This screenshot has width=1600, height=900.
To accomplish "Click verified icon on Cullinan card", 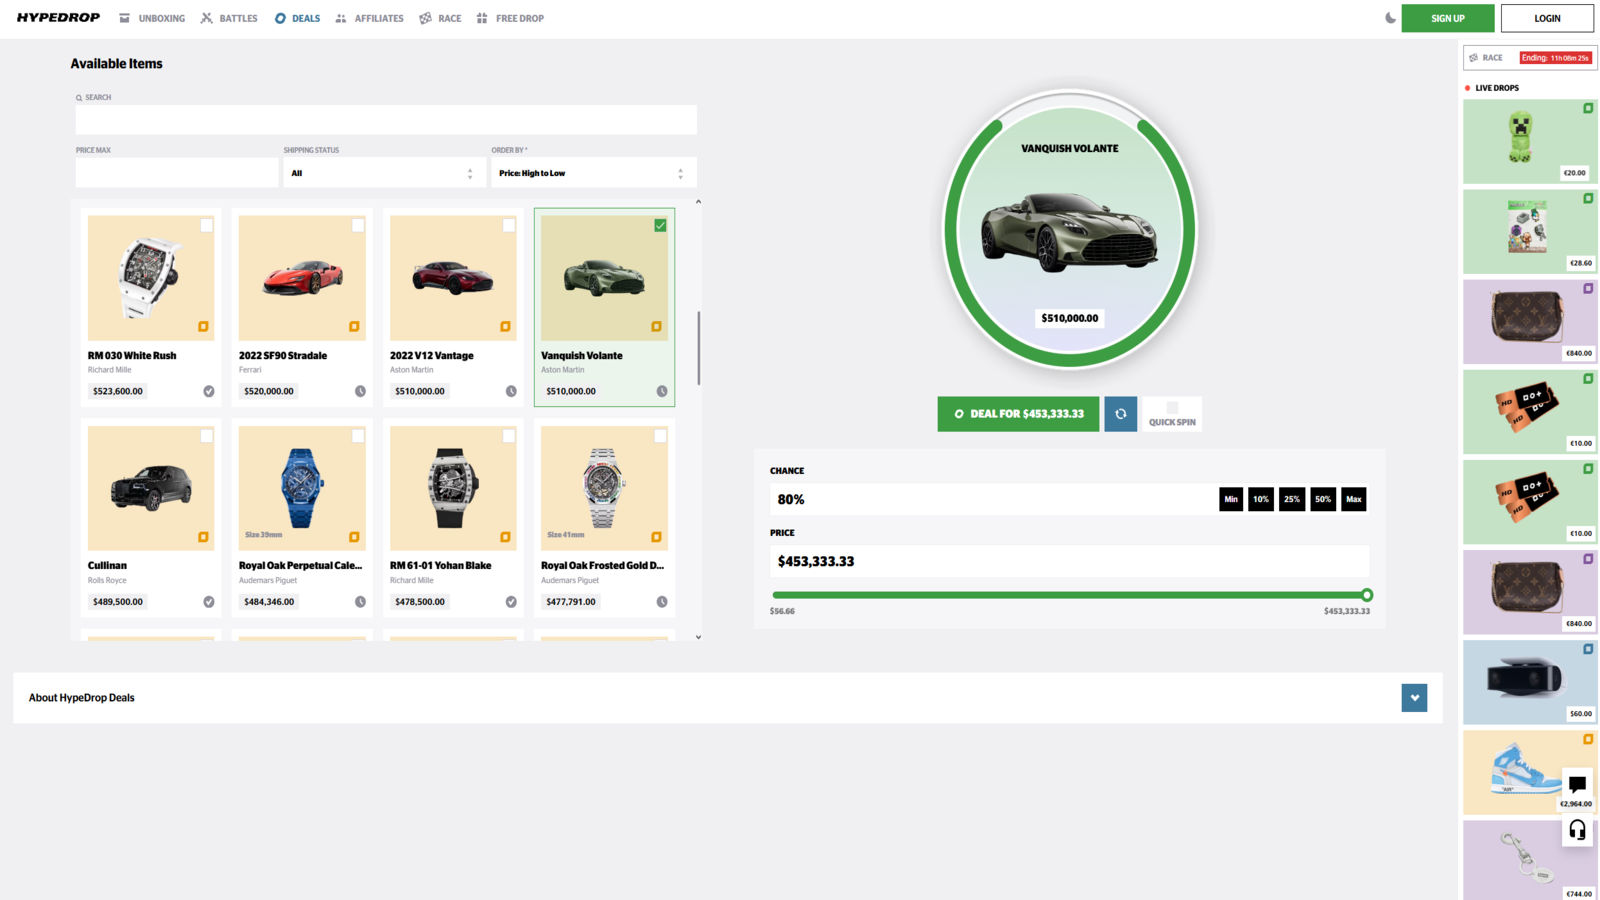I will pyautogui.click(x=209, y=602).
